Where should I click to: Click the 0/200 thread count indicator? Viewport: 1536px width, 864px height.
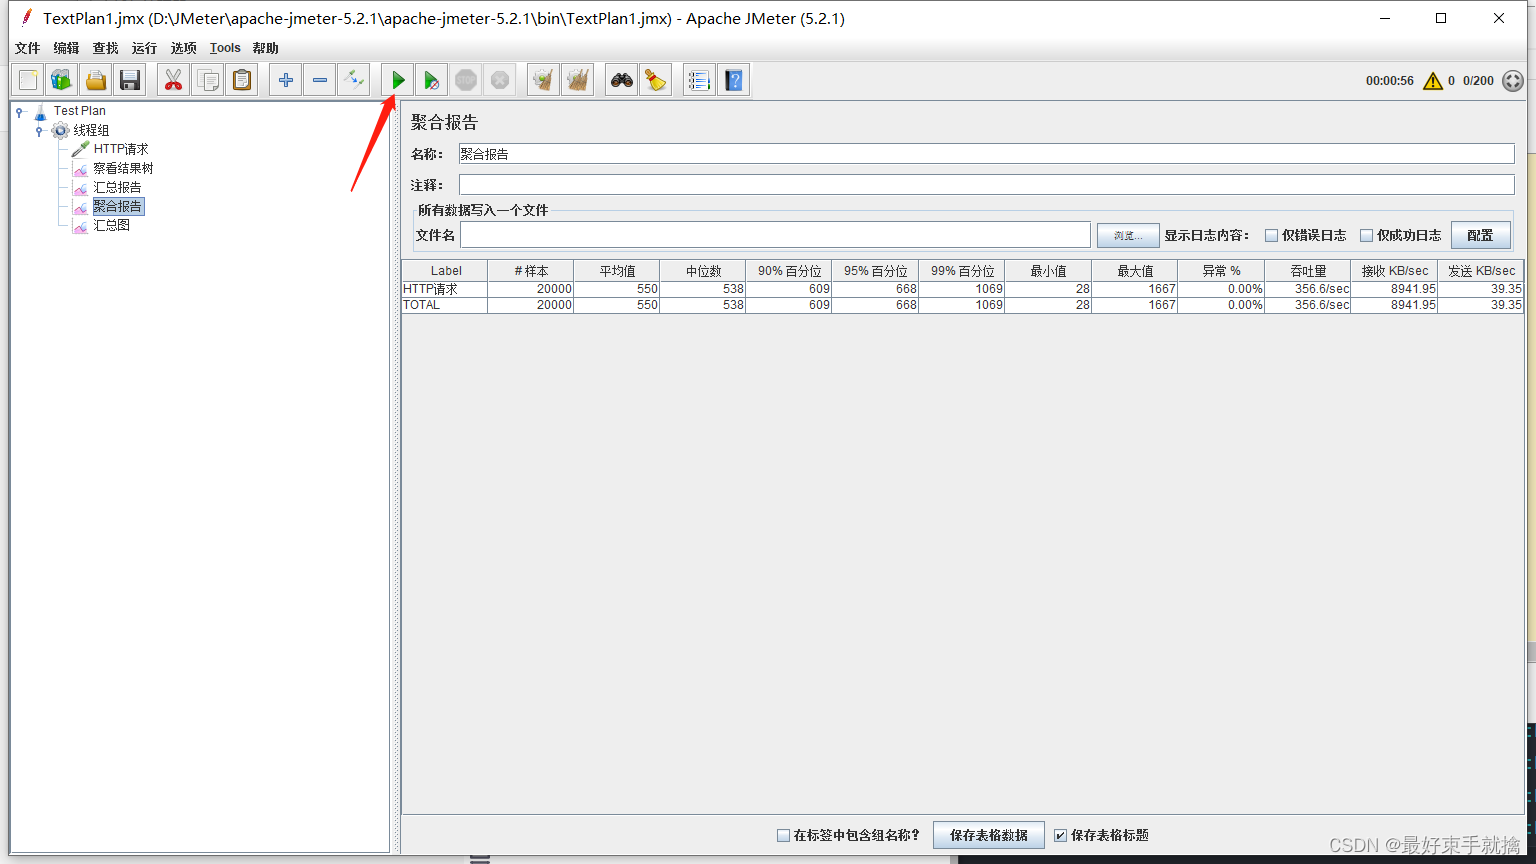(1478, 81)
